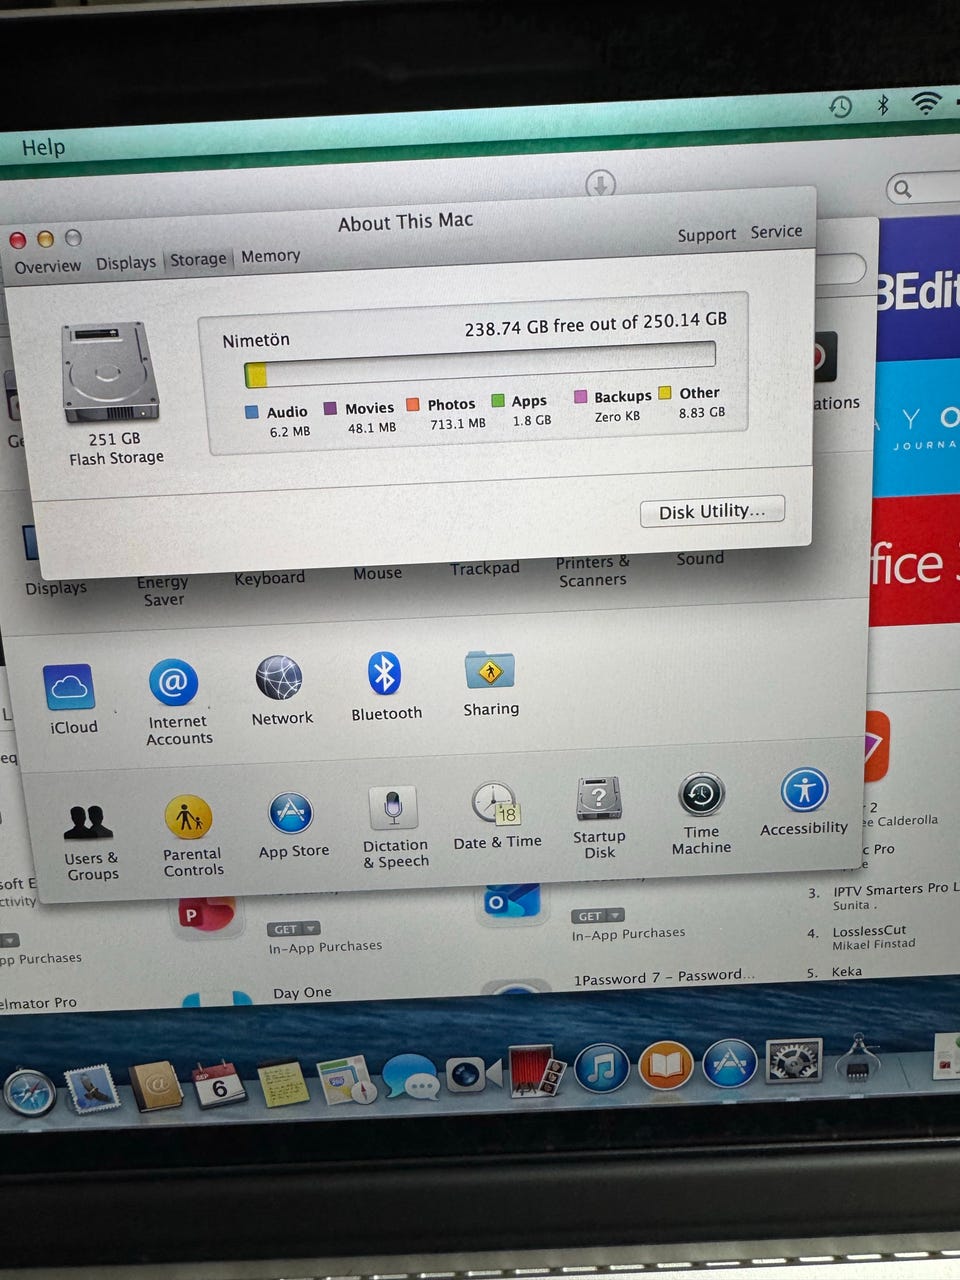960x1280 pixels.
Task: Open LosslessCut in App Store list
Action: (x=869, y=930)
